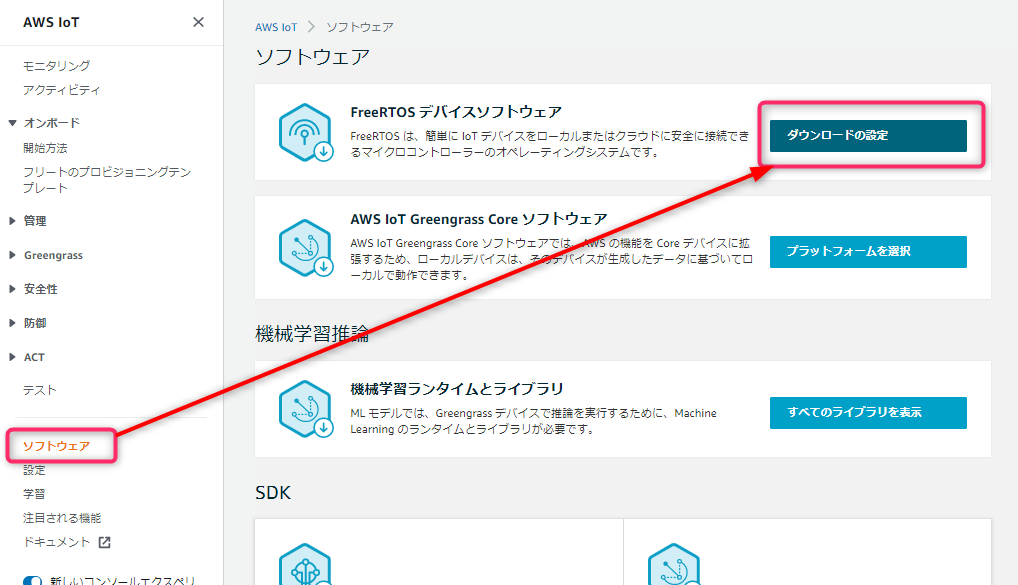Open モニタリング in the sidebar
This screenshot has width=1018, height=585.
(56, 66)
